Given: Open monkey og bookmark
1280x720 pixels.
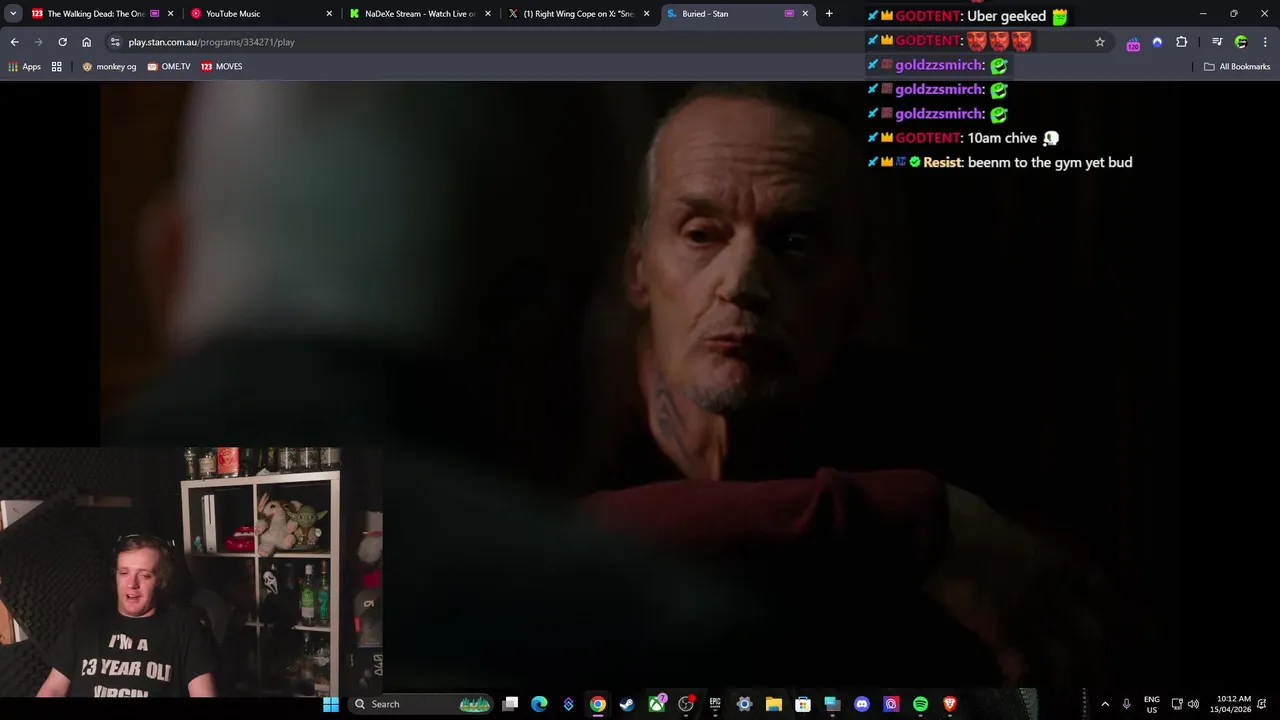Looking at the screenshot, I should [109, 67].
